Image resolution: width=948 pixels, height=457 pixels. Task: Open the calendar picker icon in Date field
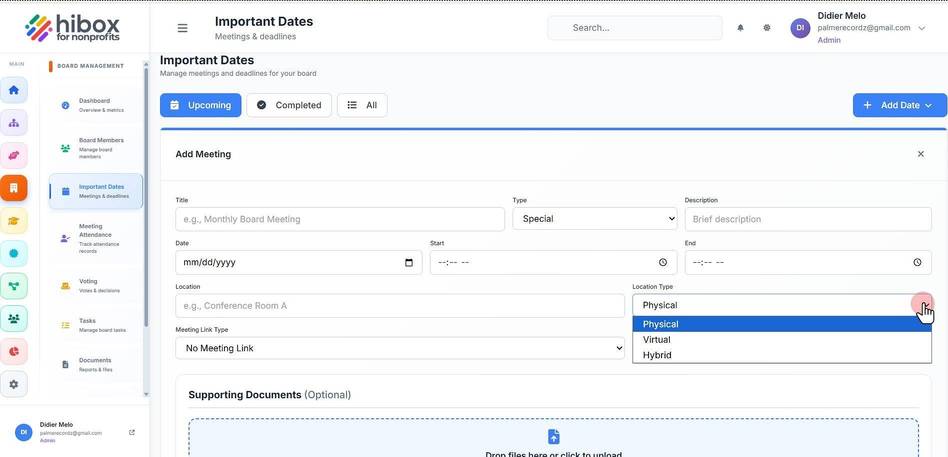pyautogui.click(x=409, y=262)
